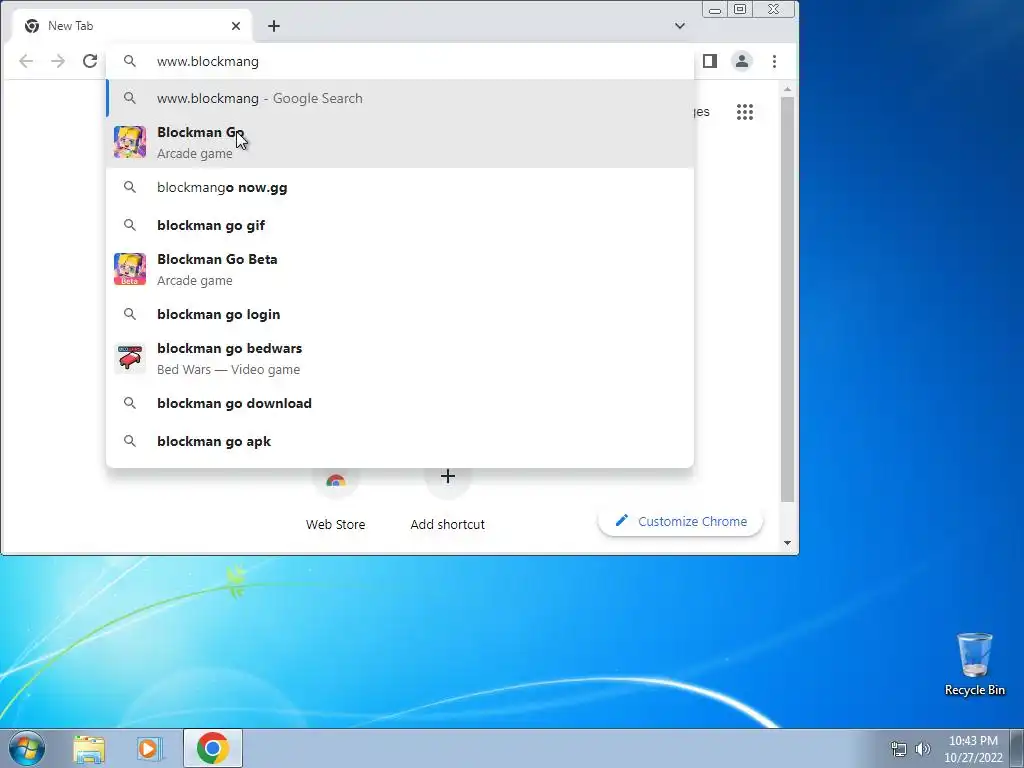Click the Show desktop button
Viewport: 1024px width, 768px height.
[1017, 748]
